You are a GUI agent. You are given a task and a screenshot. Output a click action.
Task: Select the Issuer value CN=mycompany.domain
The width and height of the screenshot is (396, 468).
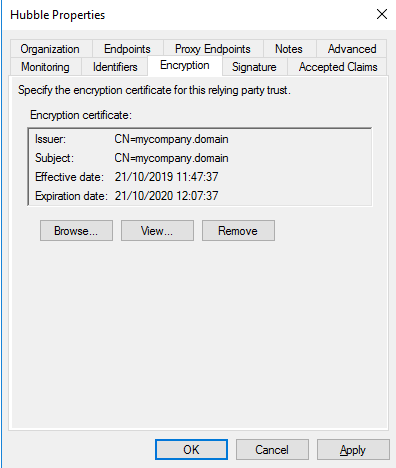[171, 139]
